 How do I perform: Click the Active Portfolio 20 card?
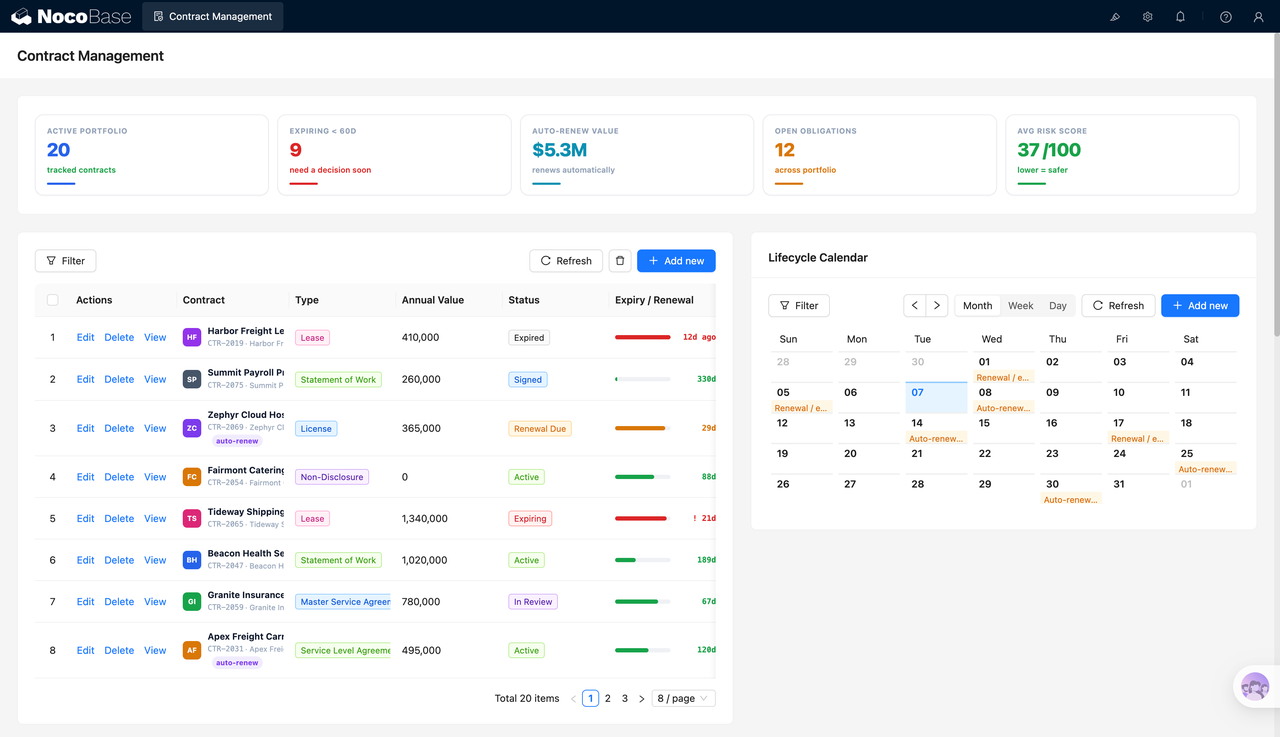pos(152,155)
